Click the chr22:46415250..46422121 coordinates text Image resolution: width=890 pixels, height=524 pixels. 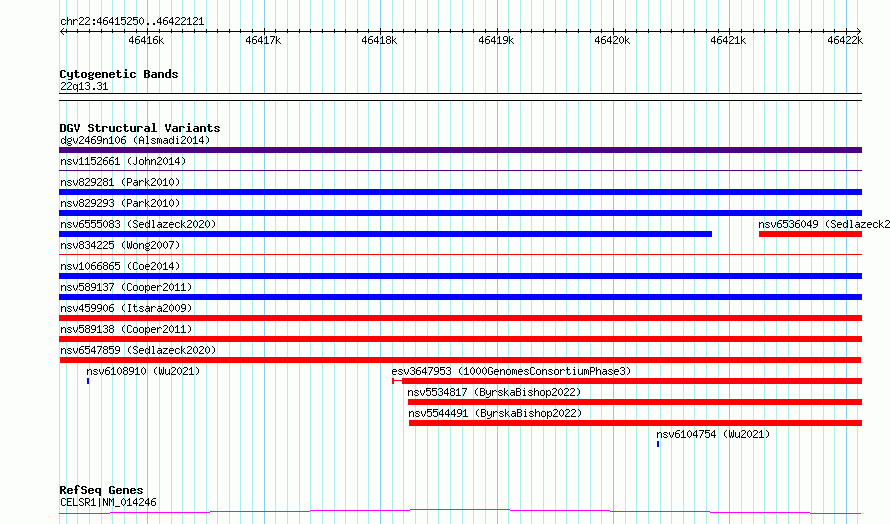132,22
